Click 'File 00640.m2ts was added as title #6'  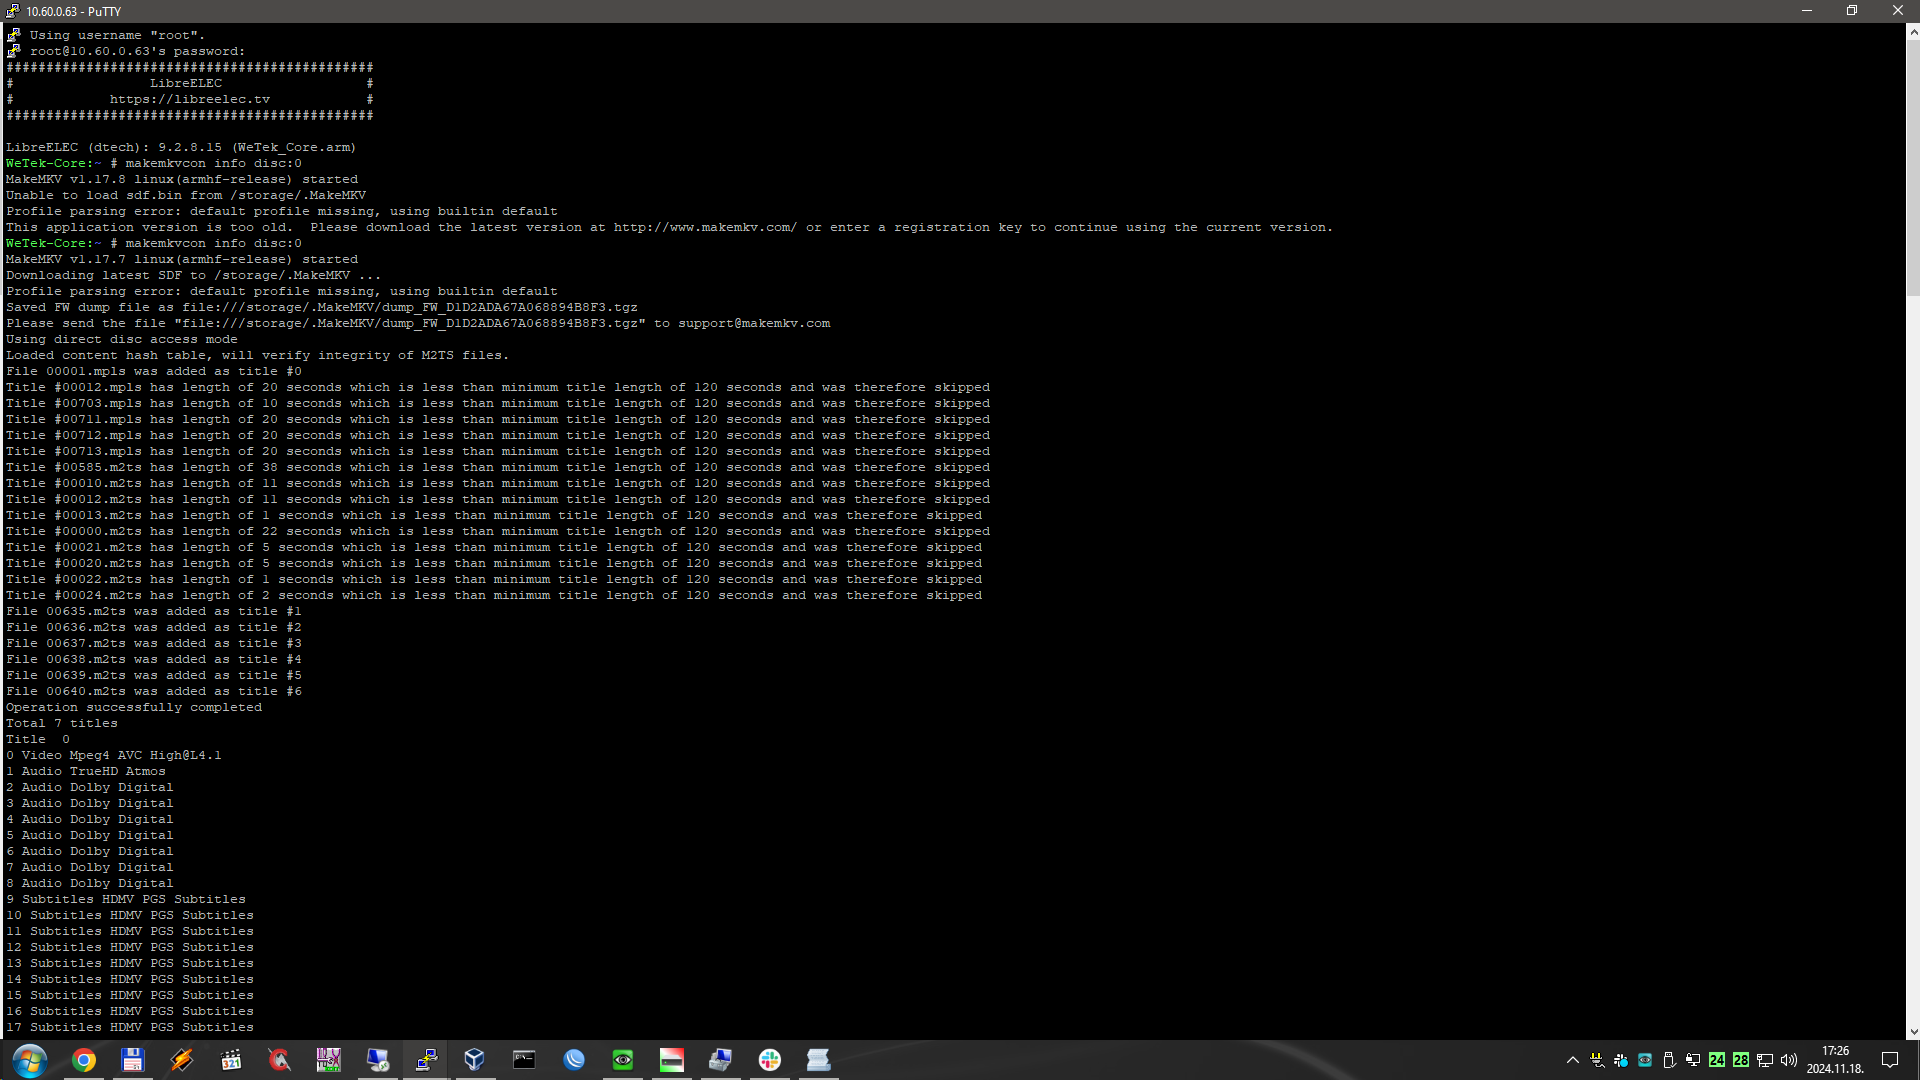154,692
